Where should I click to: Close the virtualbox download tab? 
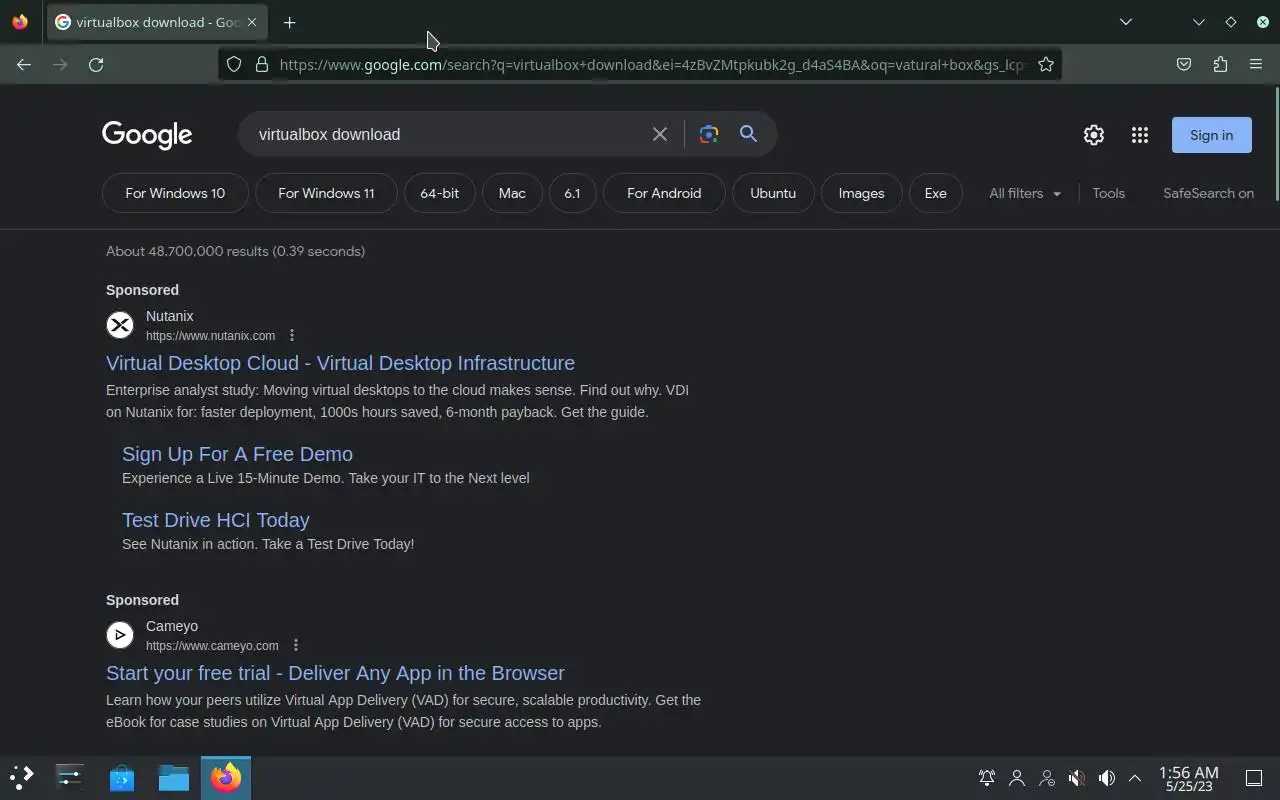click(x=251, y=22)
